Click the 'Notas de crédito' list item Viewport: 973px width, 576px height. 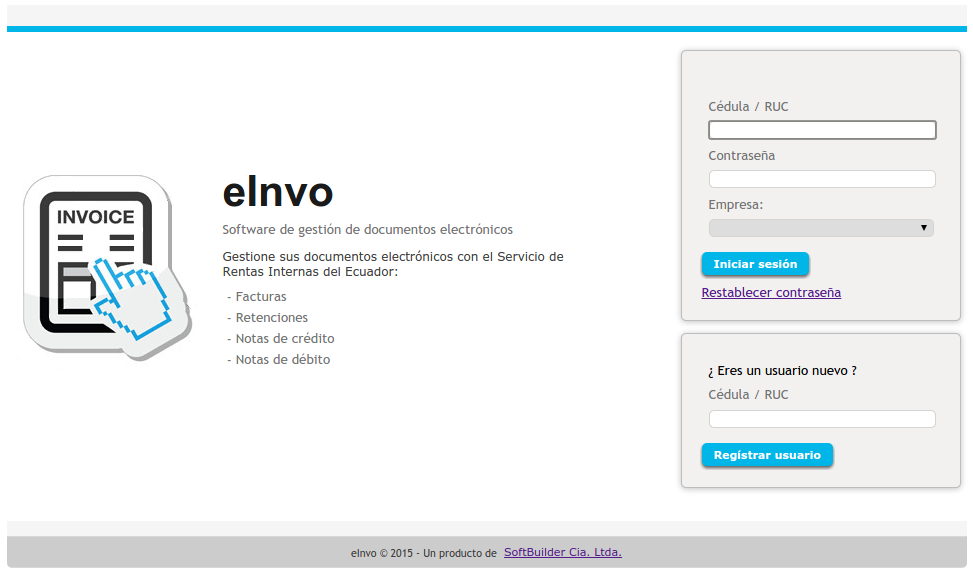pos(284,339)
